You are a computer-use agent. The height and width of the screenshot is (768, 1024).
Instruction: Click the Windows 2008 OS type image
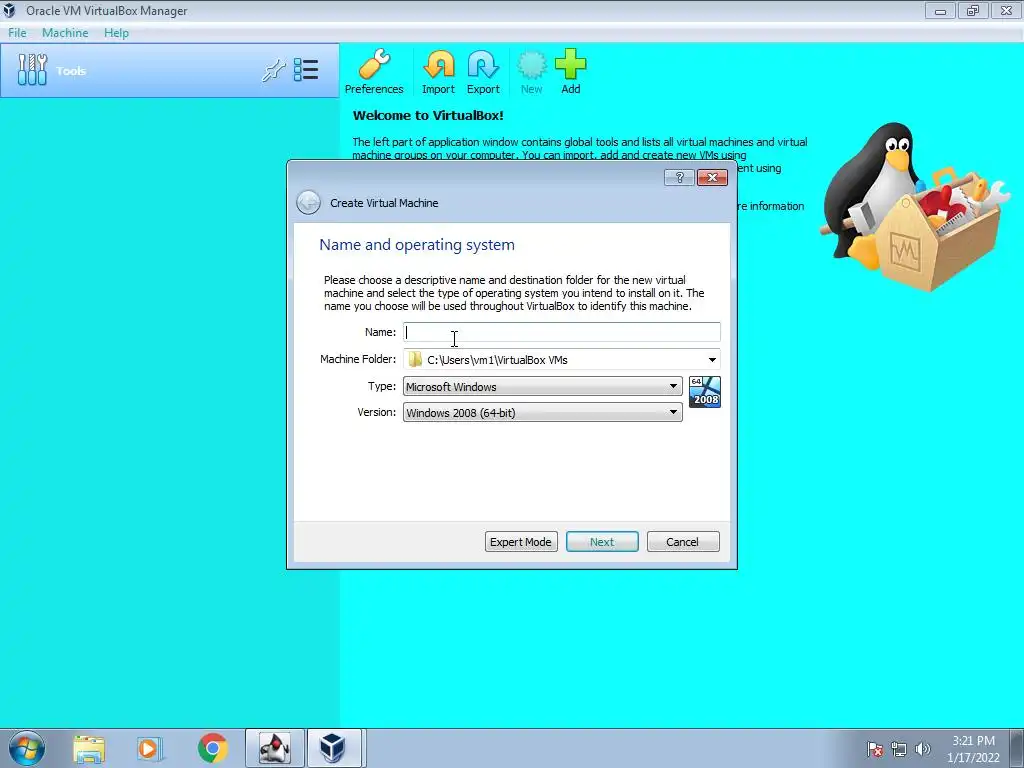[x=705, y=392]
